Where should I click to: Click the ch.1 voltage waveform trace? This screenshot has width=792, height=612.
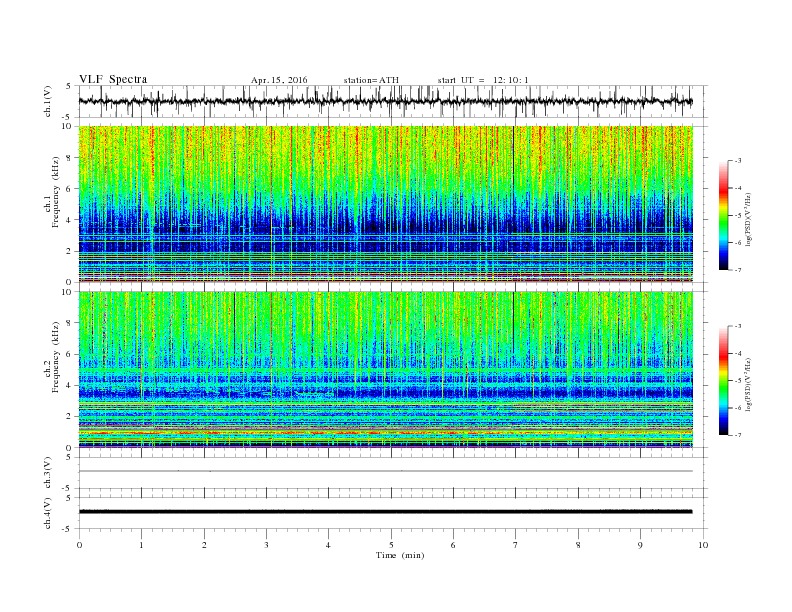pyautogui.click(x=385, y=101)
